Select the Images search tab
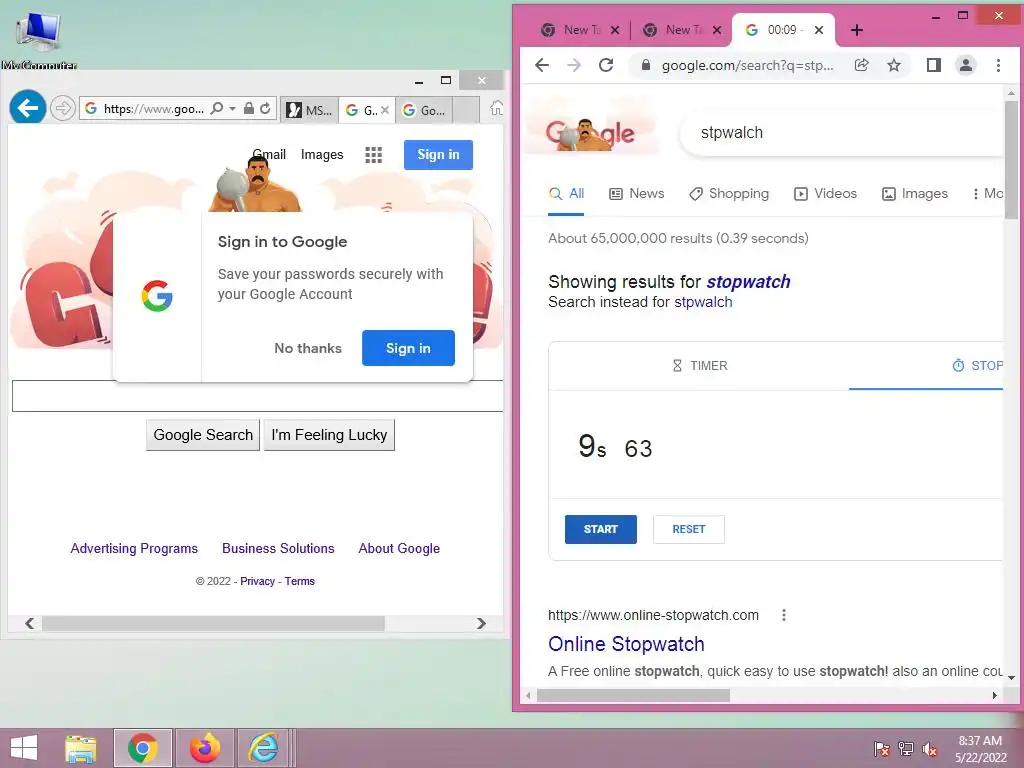 pyautogui.click(x=915, y=193)
